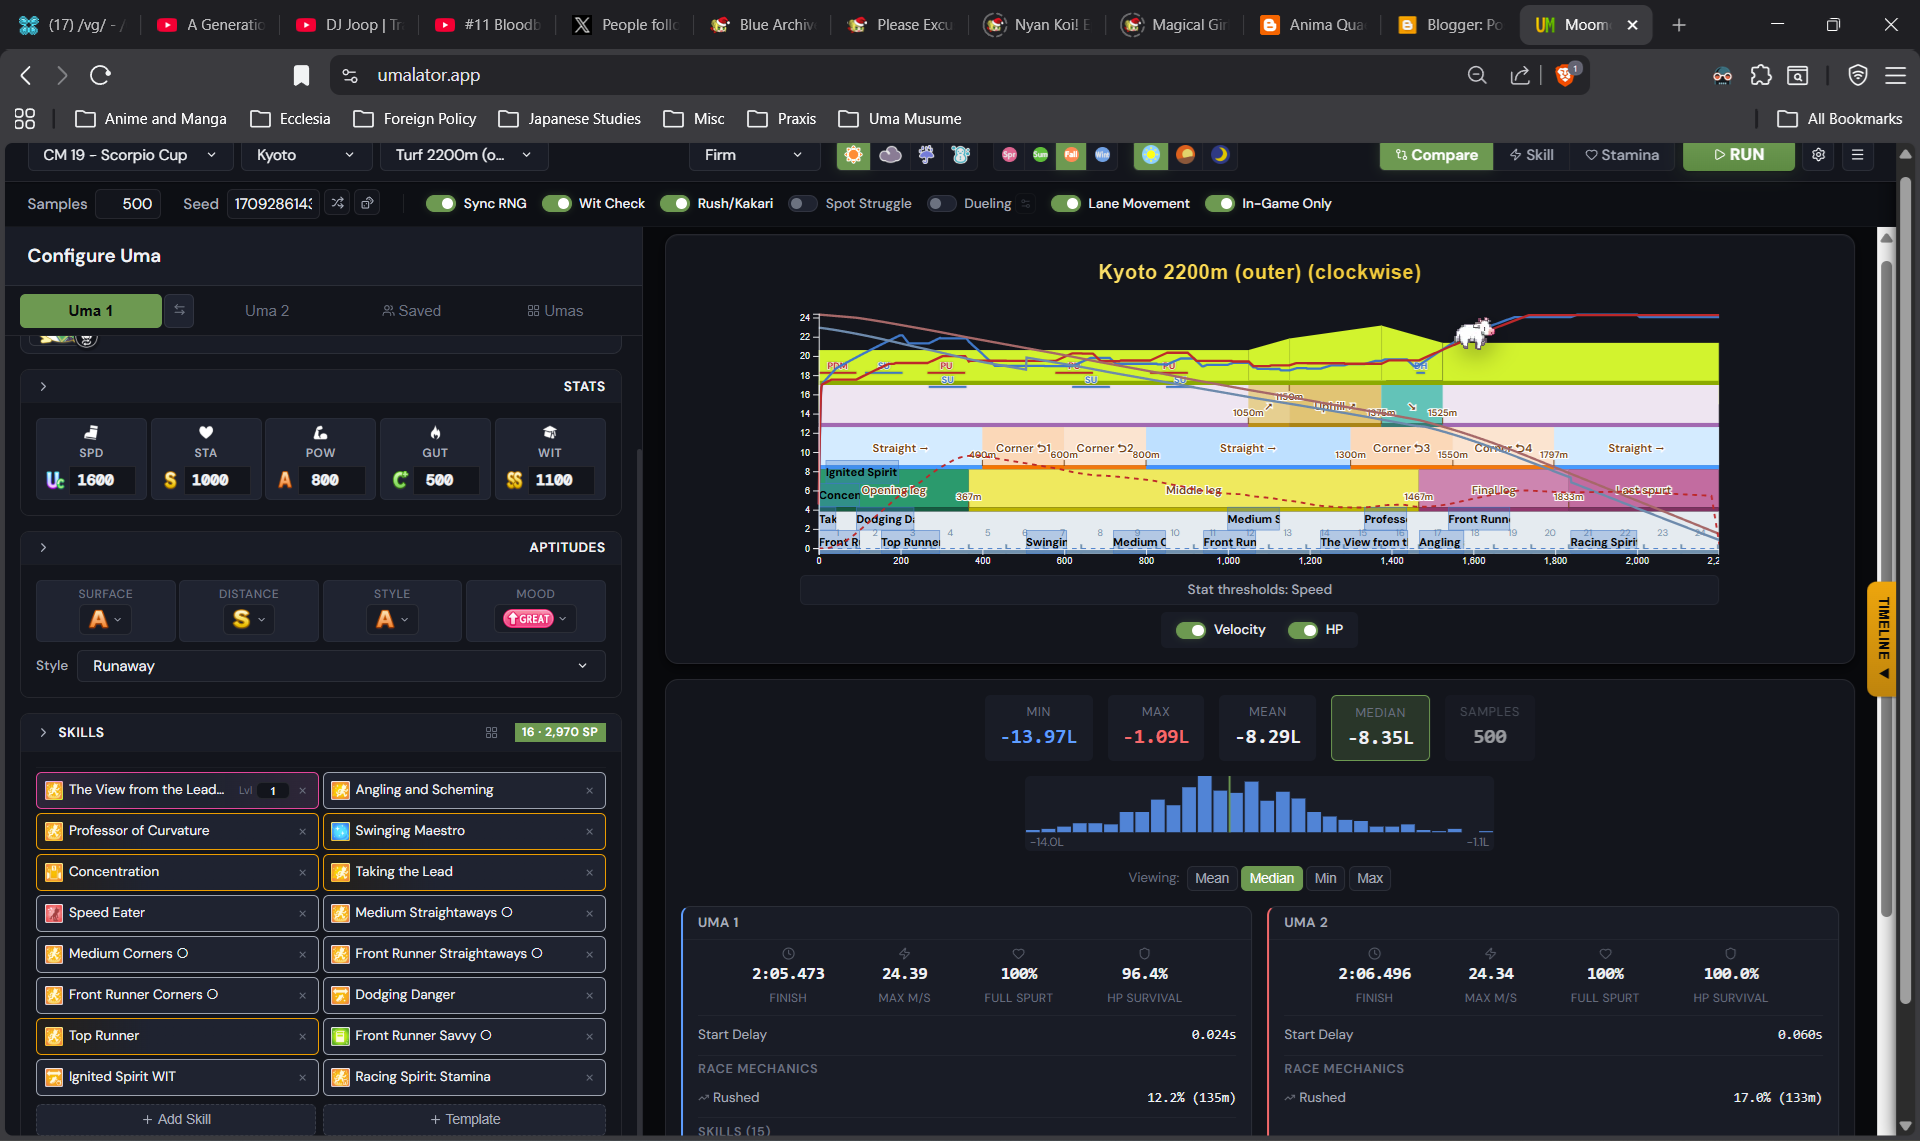Screen dimensions: 1920x1141
Task: Enable the Spot Struggle switch
Action: [x=802, y=203]
